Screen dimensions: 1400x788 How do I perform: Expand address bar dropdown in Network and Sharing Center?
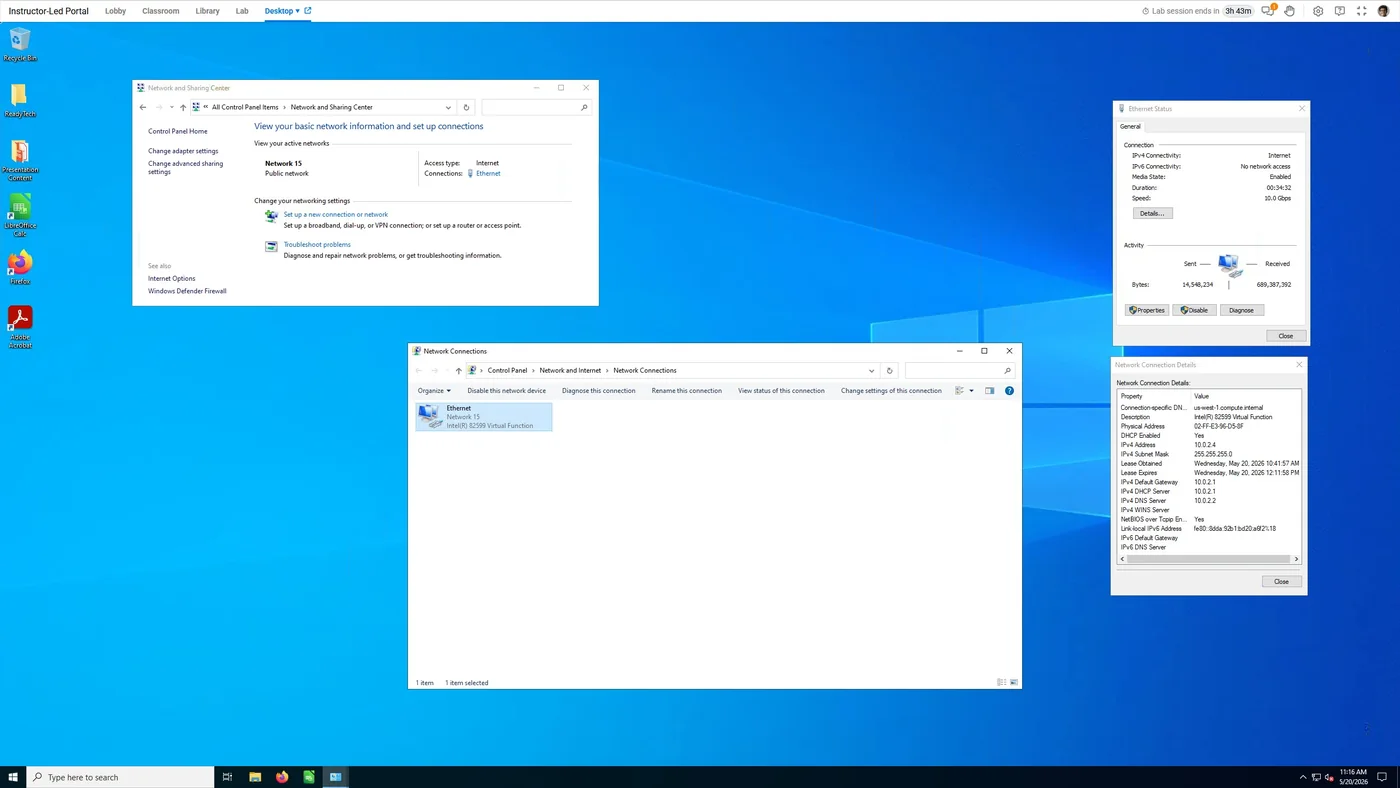(x=448, y=107)
